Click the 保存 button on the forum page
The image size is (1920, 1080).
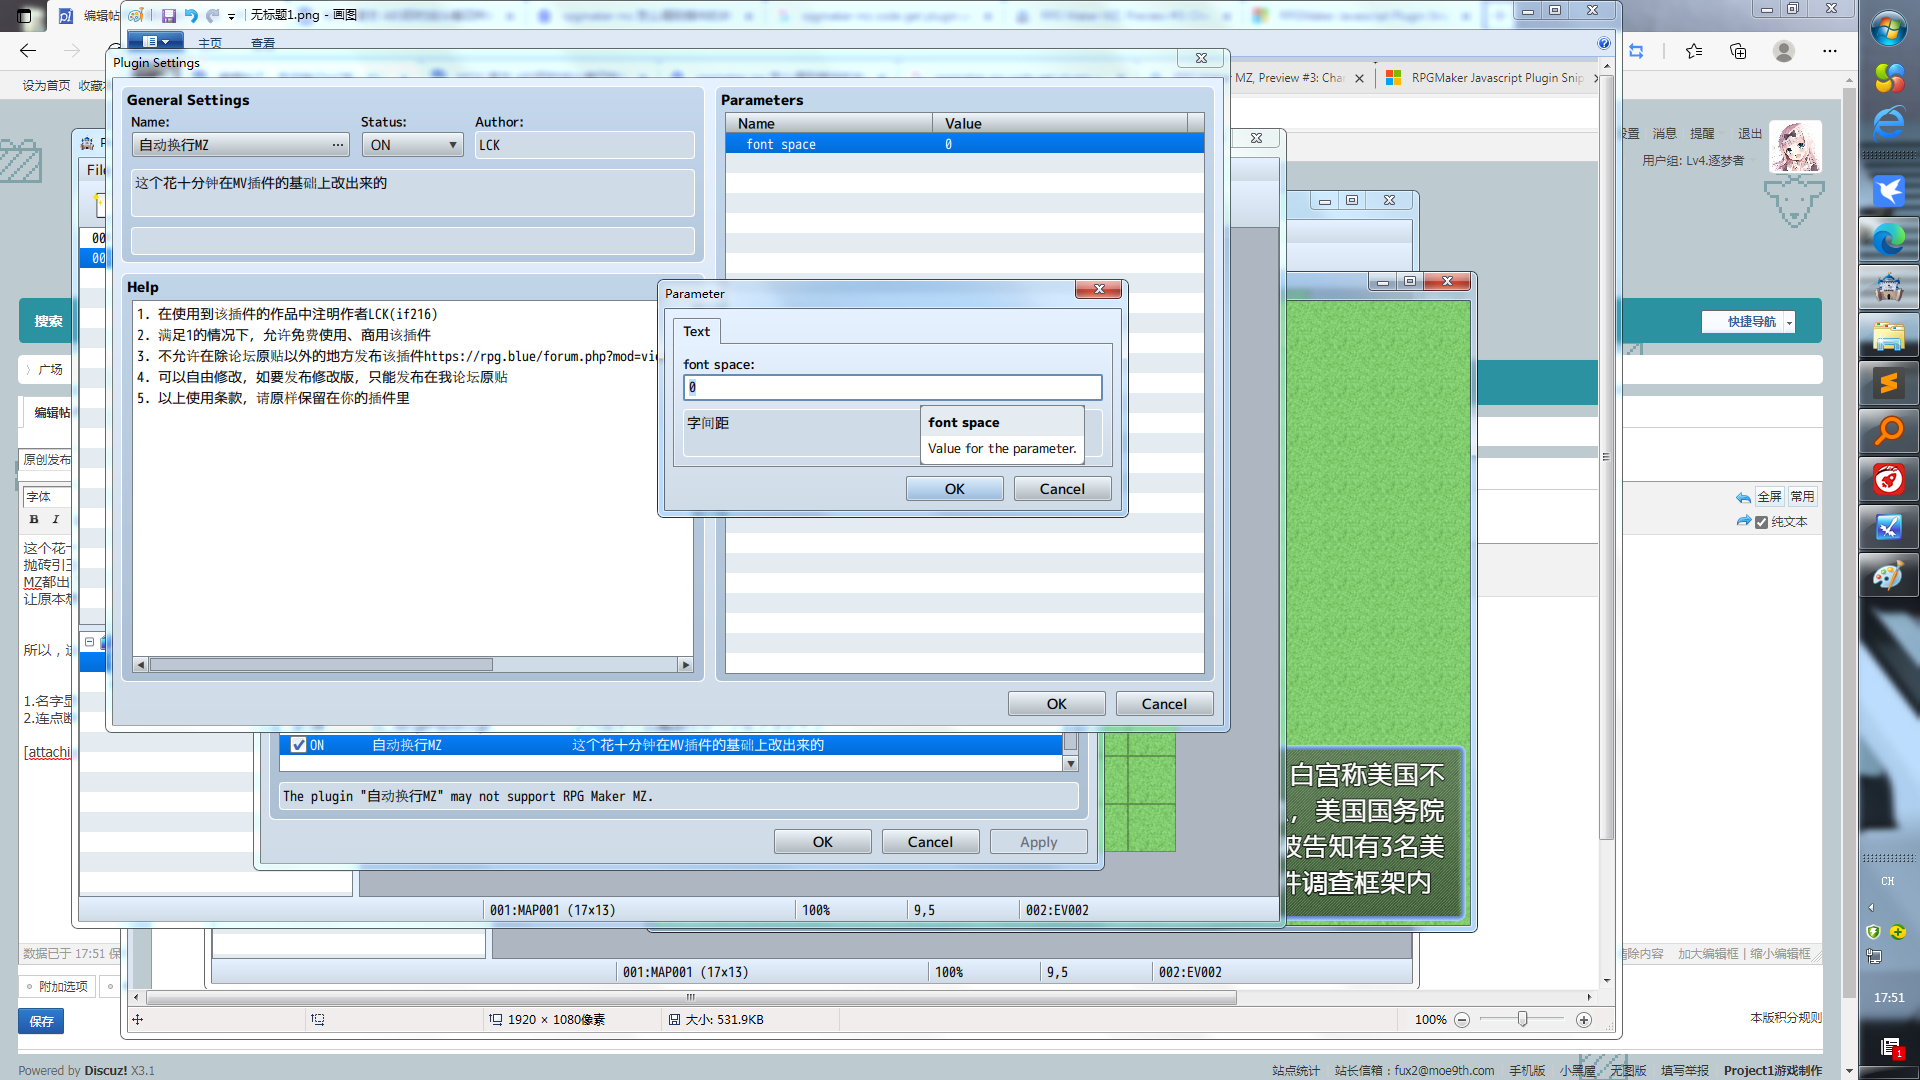(x=41, y=1021)
